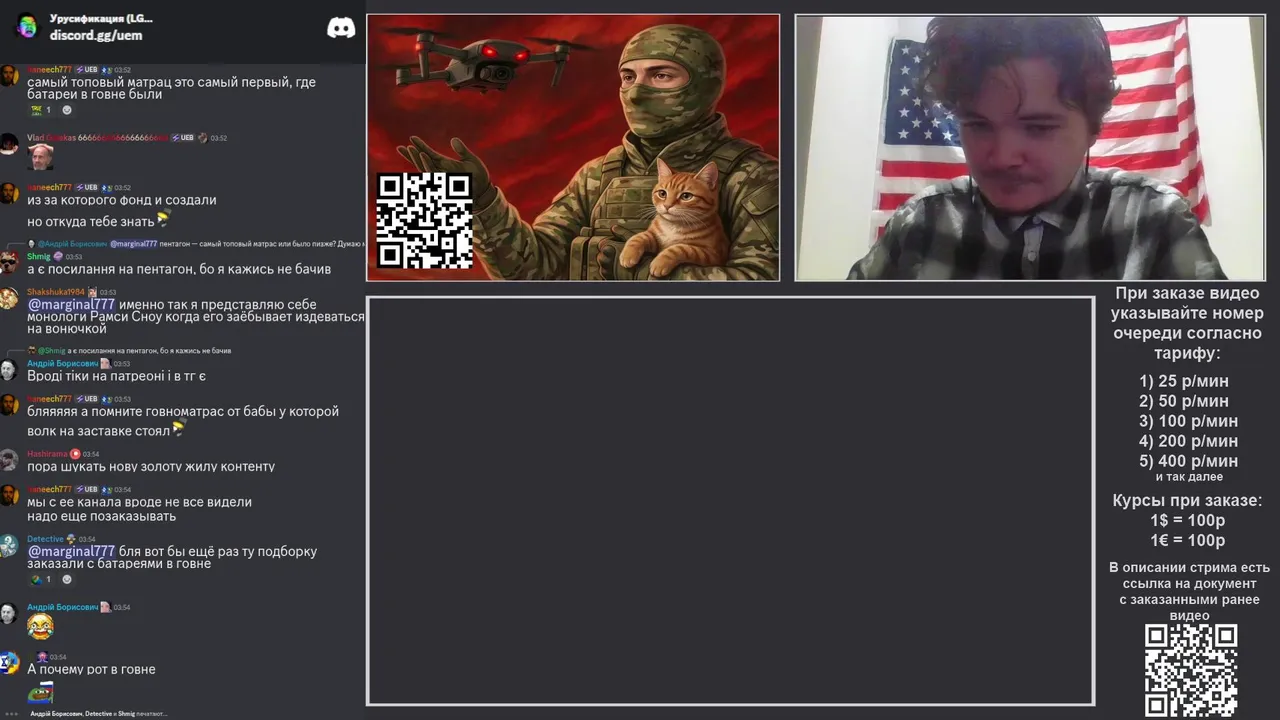
Task: Click the soldier with cat and drone image
Action: coord(573,147)
